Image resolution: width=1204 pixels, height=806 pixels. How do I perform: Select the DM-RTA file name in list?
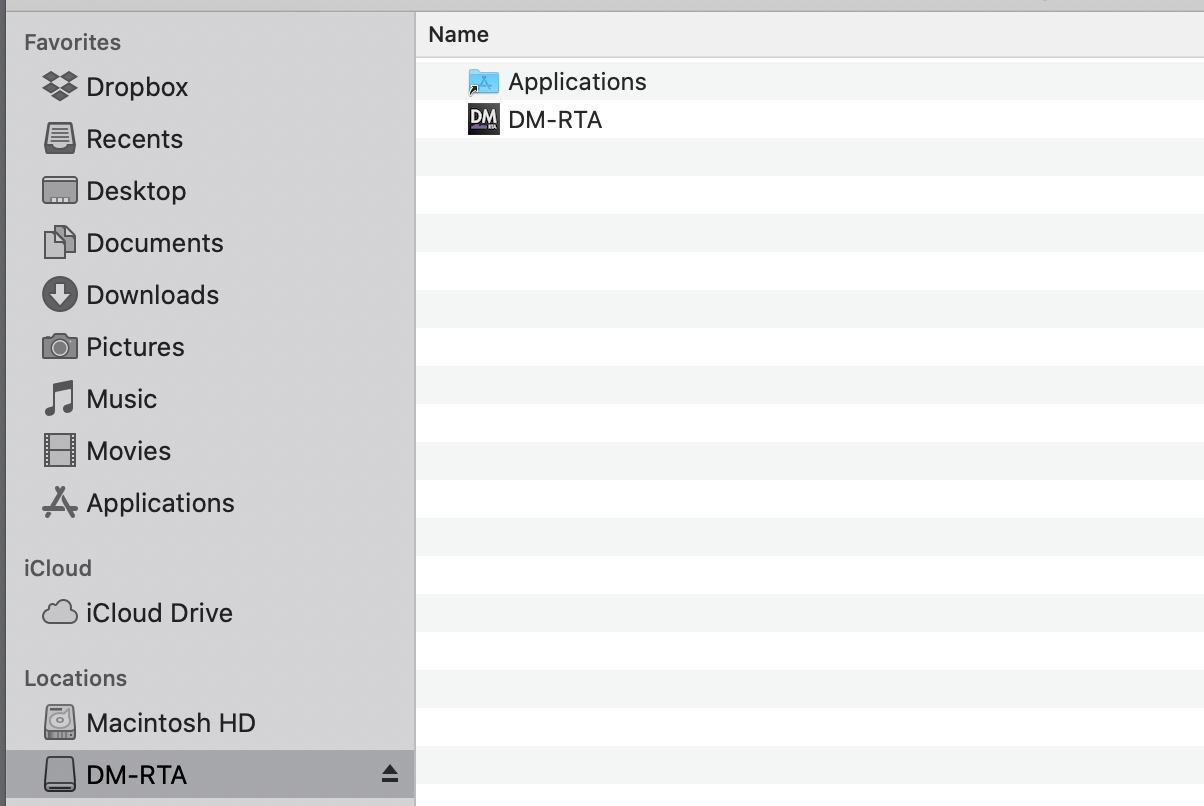[x=556, y=120]
